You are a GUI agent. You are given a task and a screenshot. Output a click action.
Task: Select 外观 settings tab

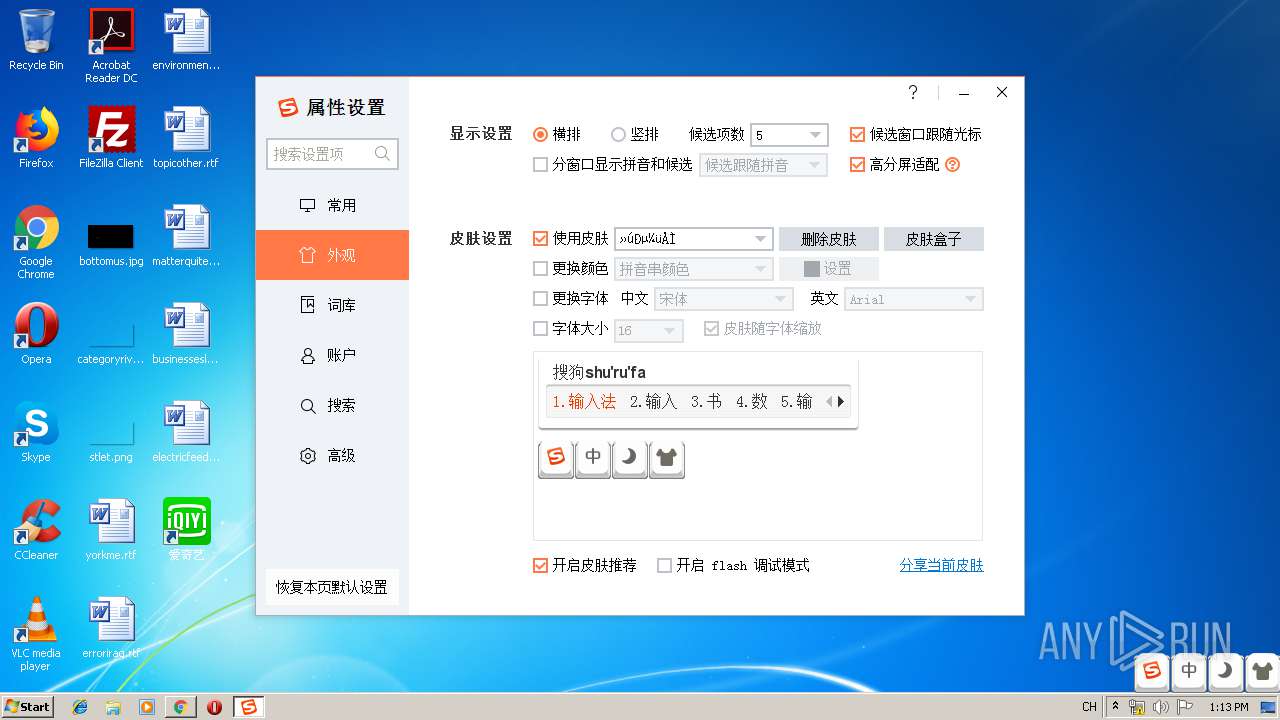tap(332, 255)
